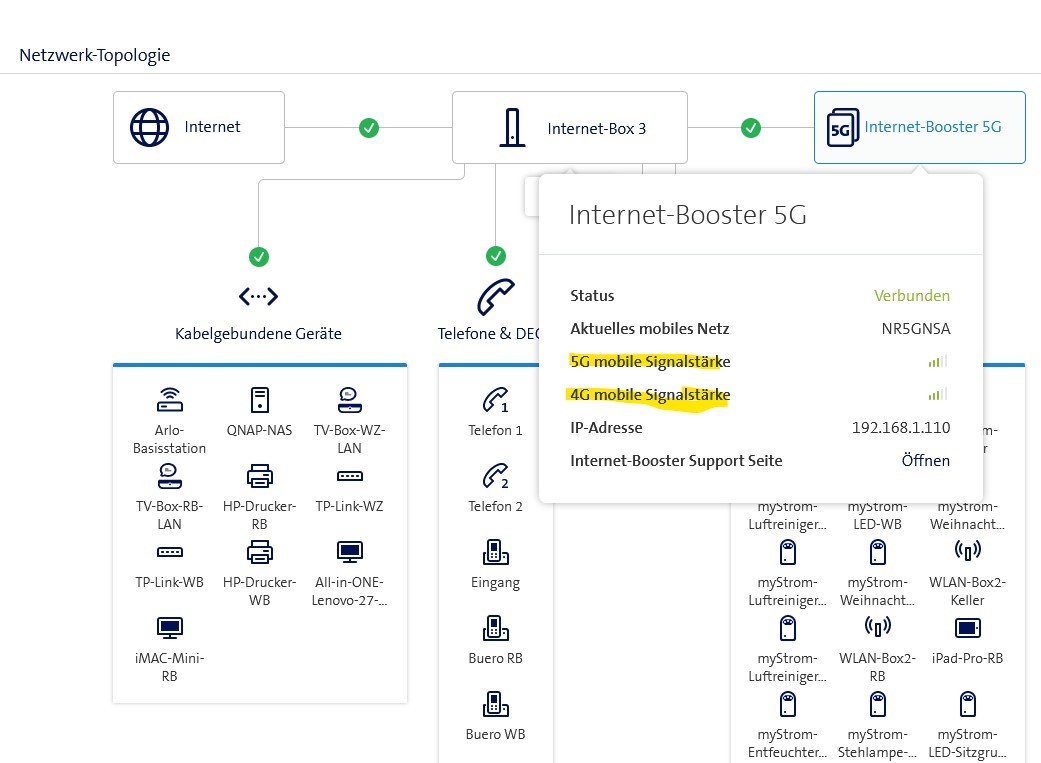1041x763 pixels.
Task: Click the IP-Adresse value 192.168.1.110
Action: 900,428
